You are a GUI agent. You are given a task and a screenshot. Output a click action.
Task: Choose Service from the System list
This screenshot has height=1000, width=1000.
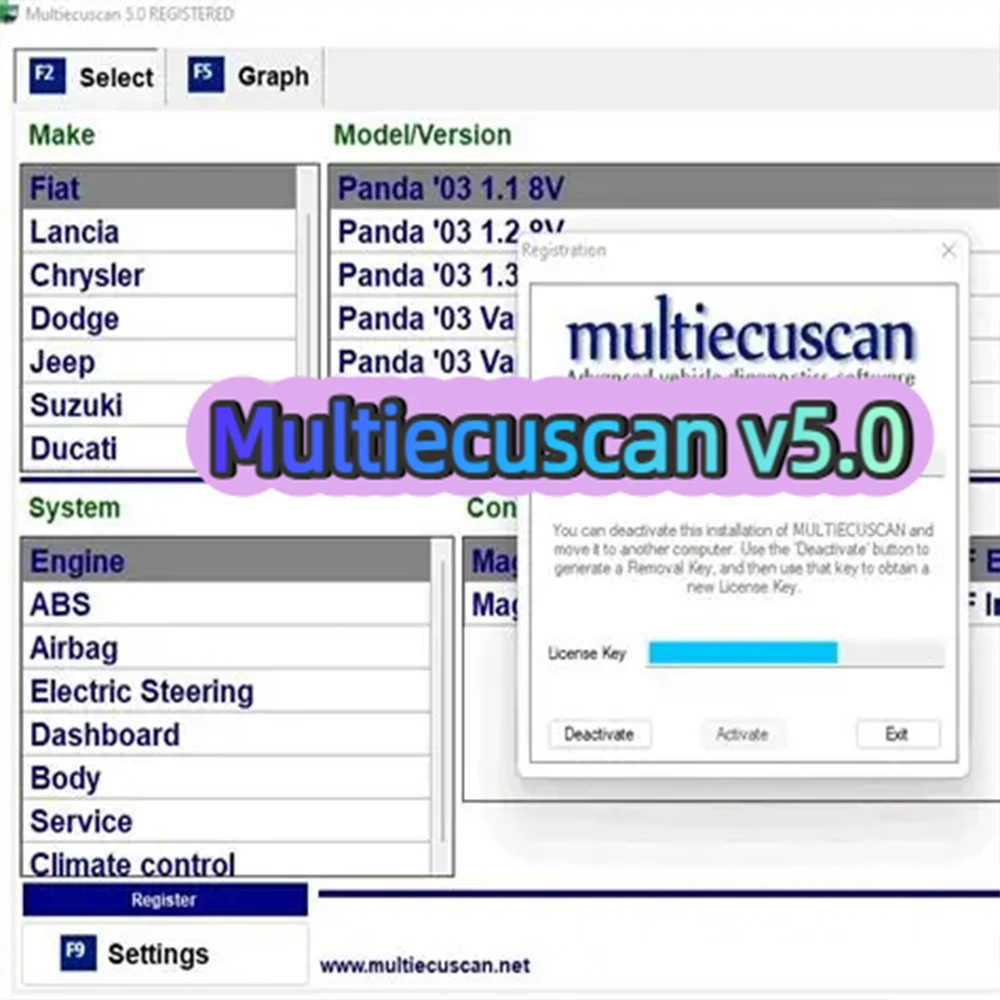tap(226, 821)
